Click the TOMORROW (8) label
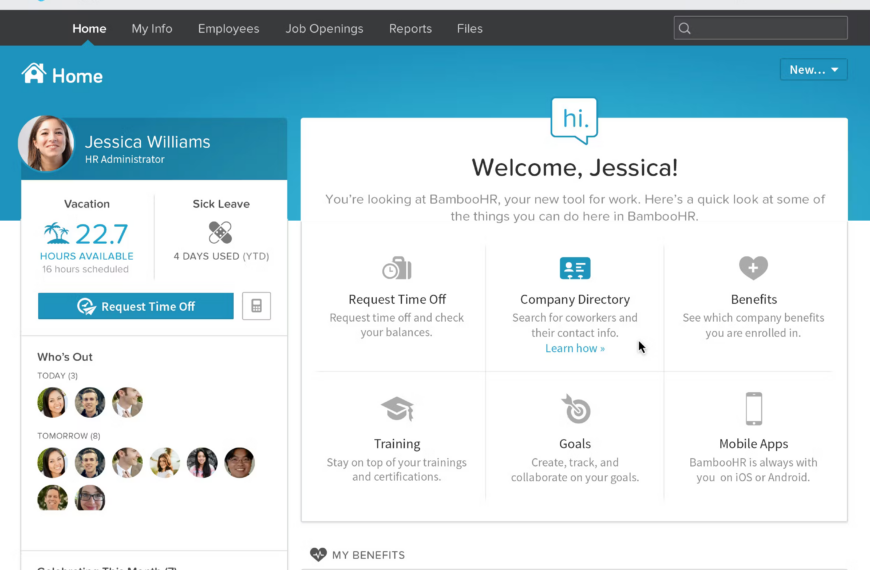870x570 pixels. pyautogui.click(x=69, y=436)
